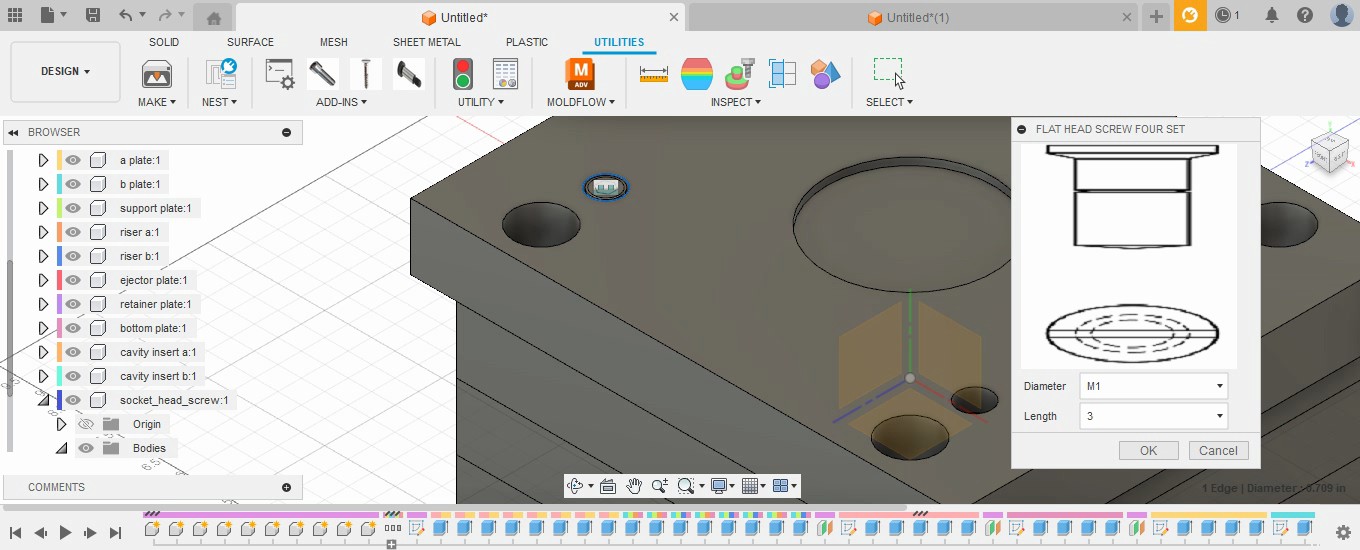Open the Length dropdown showing 3
This screenshot has height=550, width=1360.
pos(1154,416)
